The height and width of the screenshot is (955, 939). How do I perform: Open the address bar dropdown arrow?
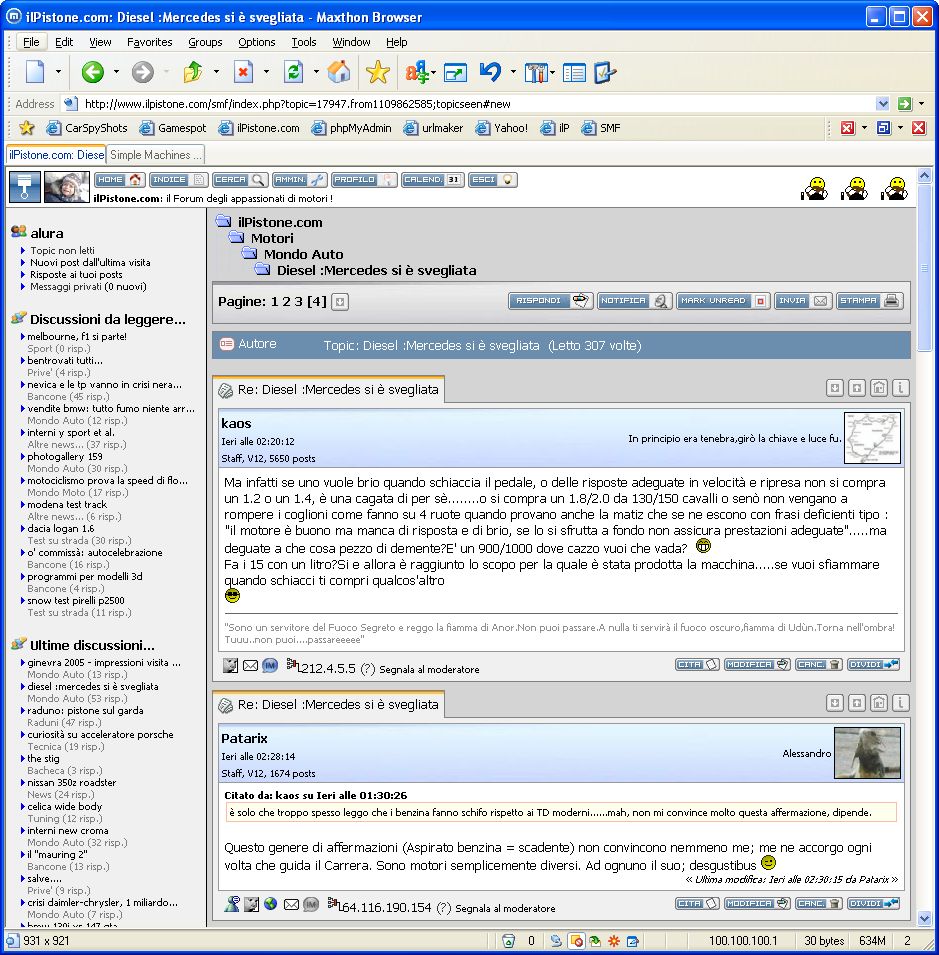[882, 103]
